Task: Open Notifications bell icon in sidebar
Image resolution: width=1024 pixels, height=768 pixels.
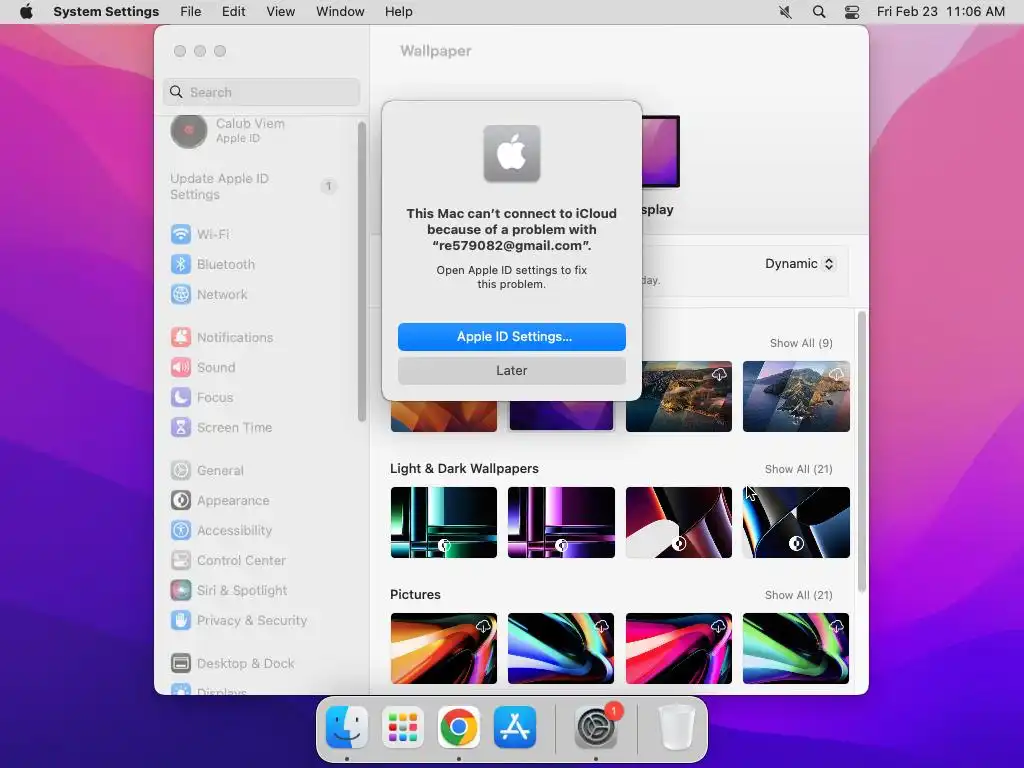Action: [x=181, y=337]
